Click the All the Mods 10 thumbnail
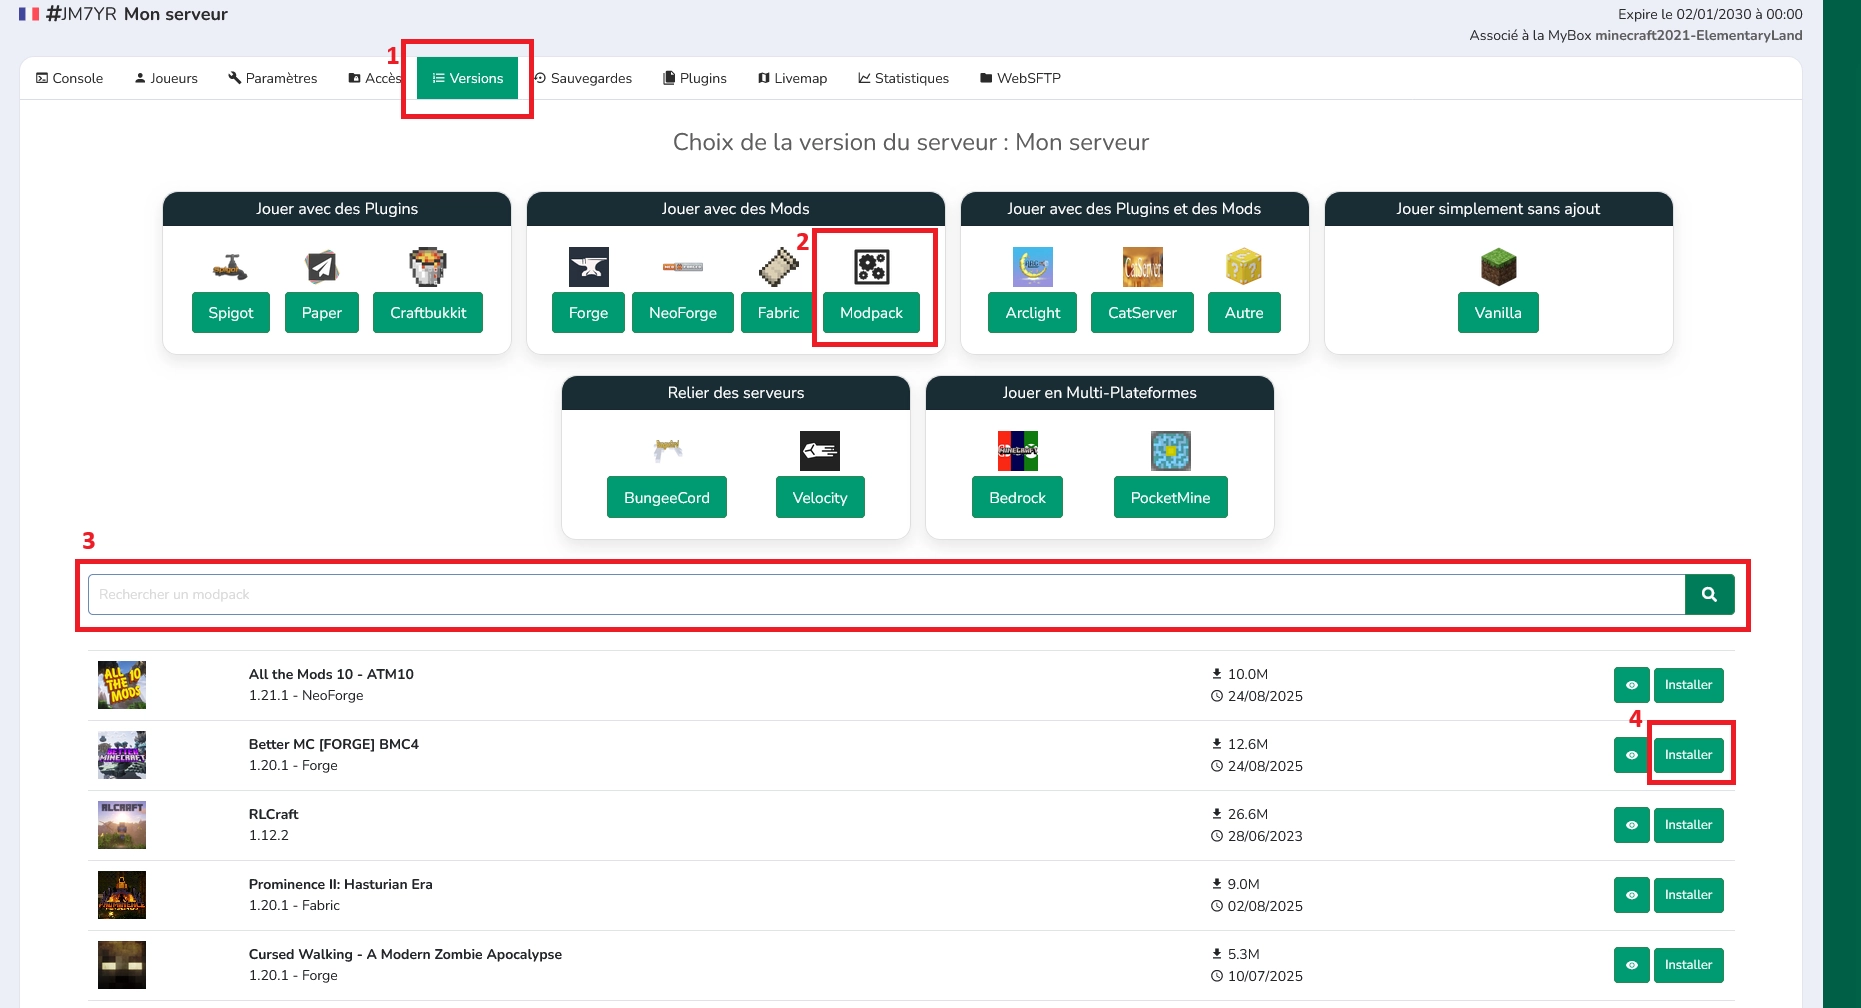 [x=122, y=685]
